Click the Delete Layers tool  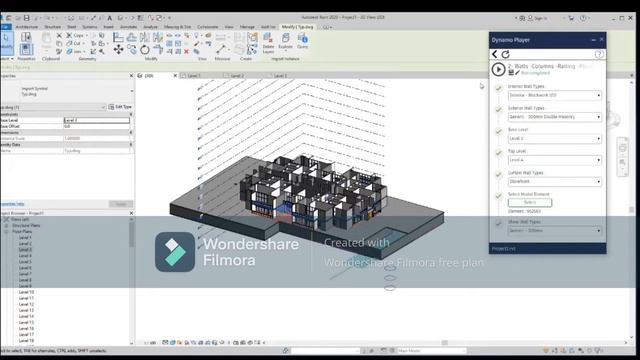[x=268, y=43]
